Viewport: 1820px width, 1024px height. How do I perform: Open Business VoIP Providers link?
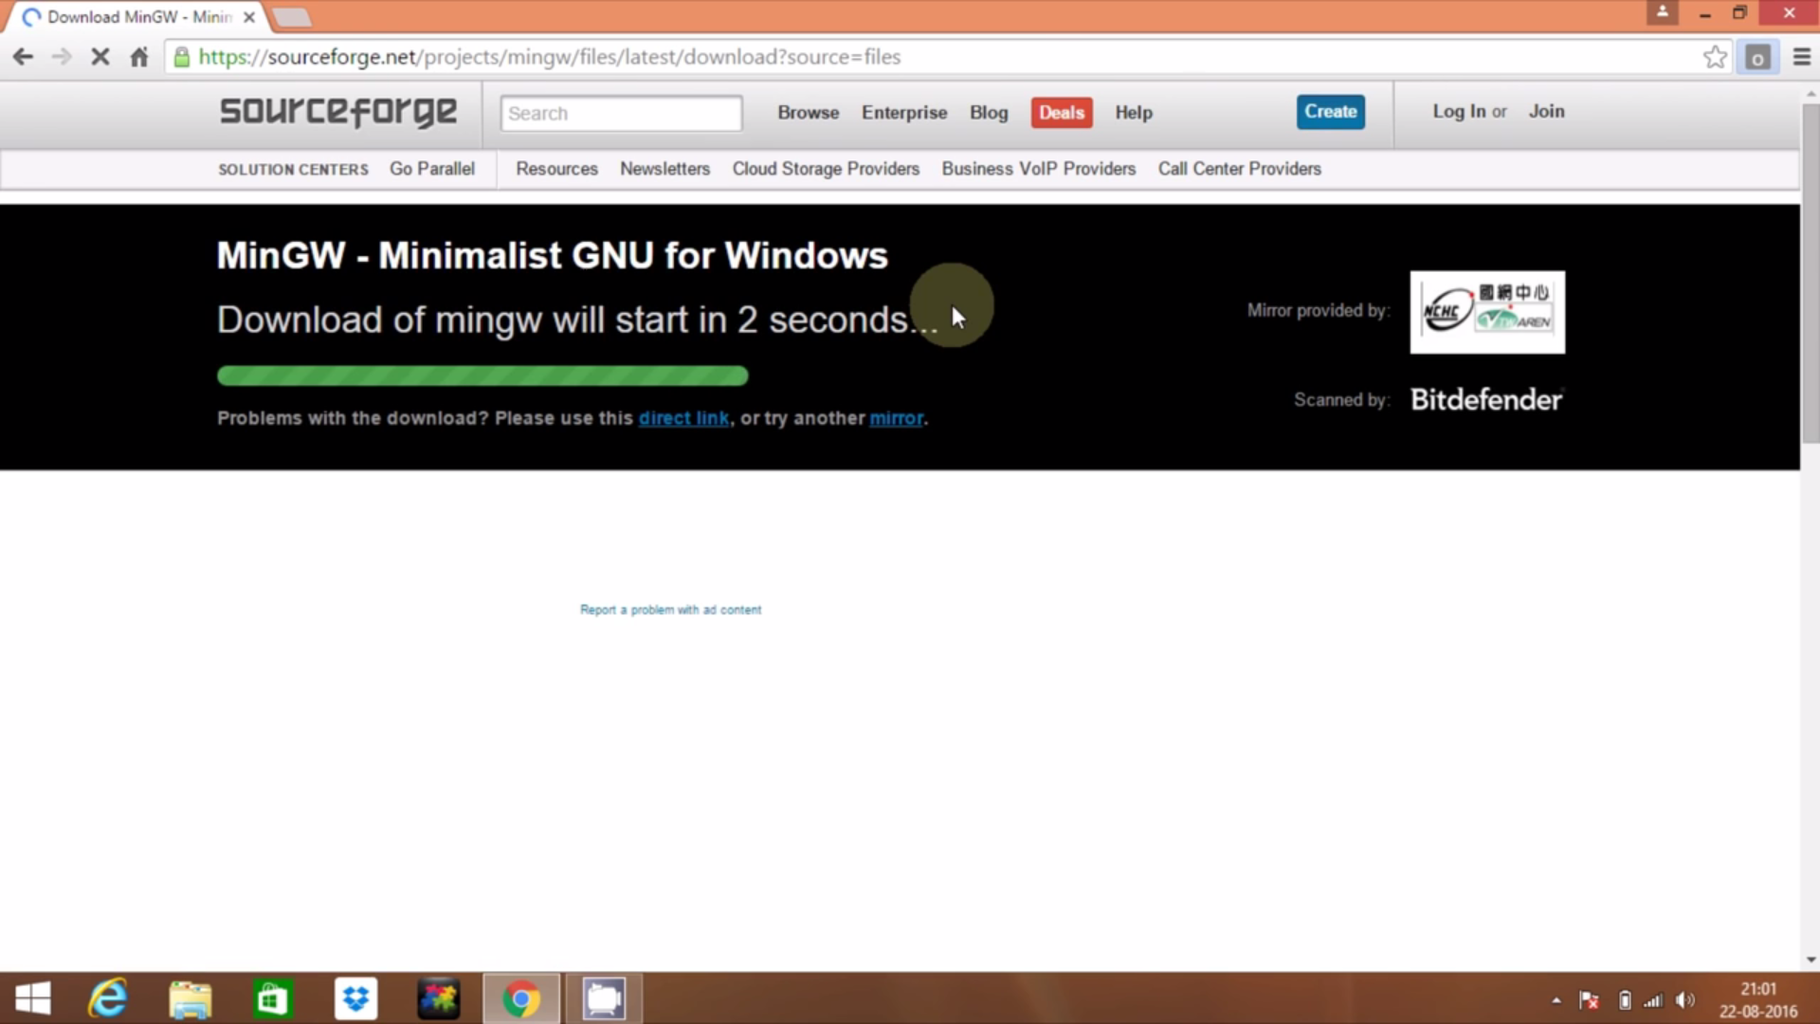coord(1039,169)
